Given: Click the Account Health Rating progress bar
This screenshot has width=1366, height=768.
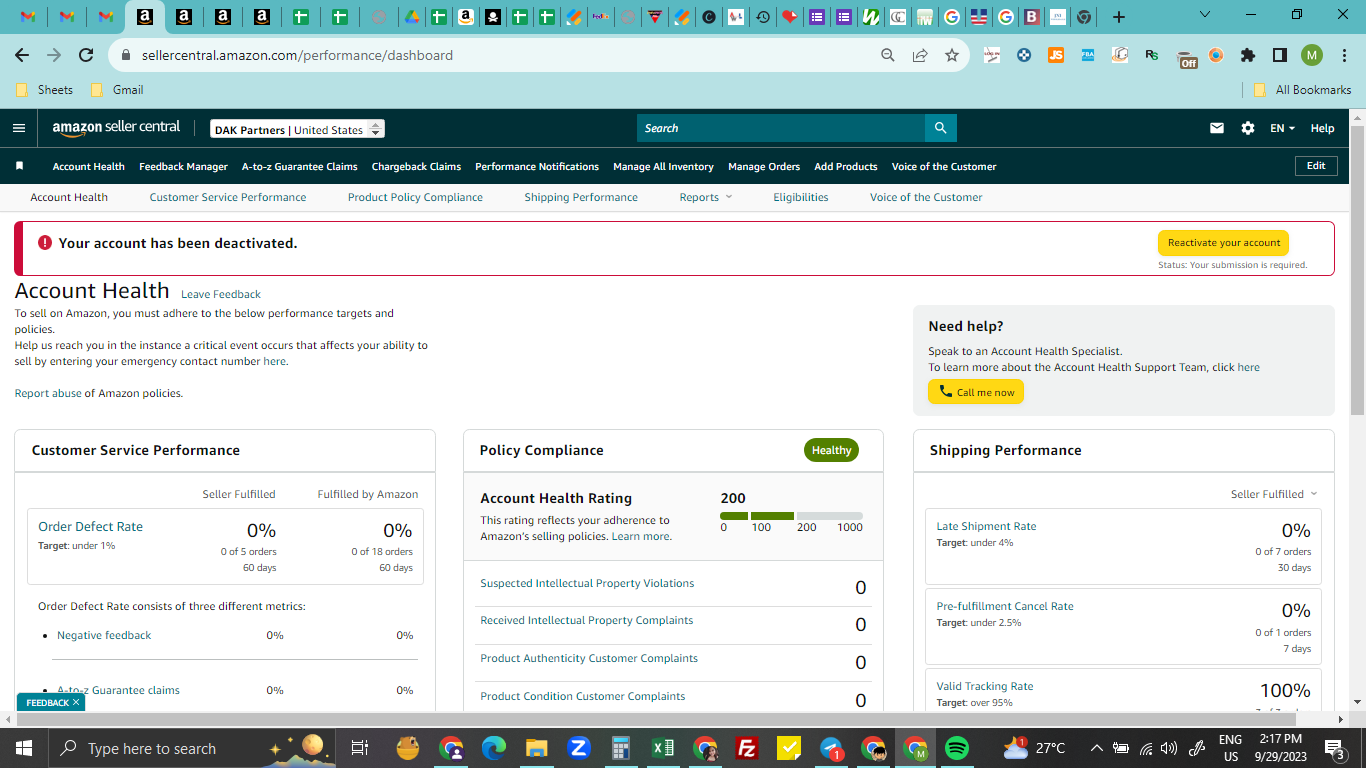Looking at the screenshot, I should (791, 516).
